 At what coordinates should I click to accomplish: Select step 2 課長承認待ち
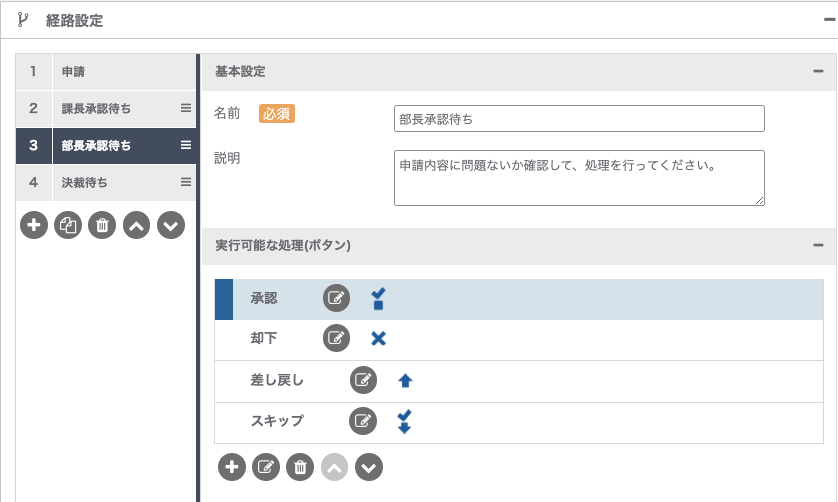106,109
